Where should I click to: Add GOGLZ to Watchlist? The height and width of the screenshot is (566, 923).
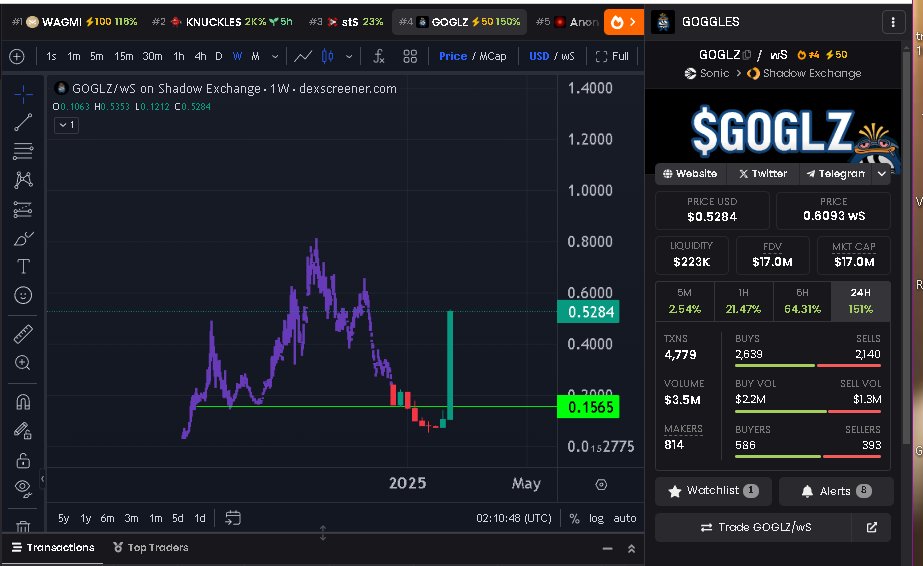click(713, 491)
